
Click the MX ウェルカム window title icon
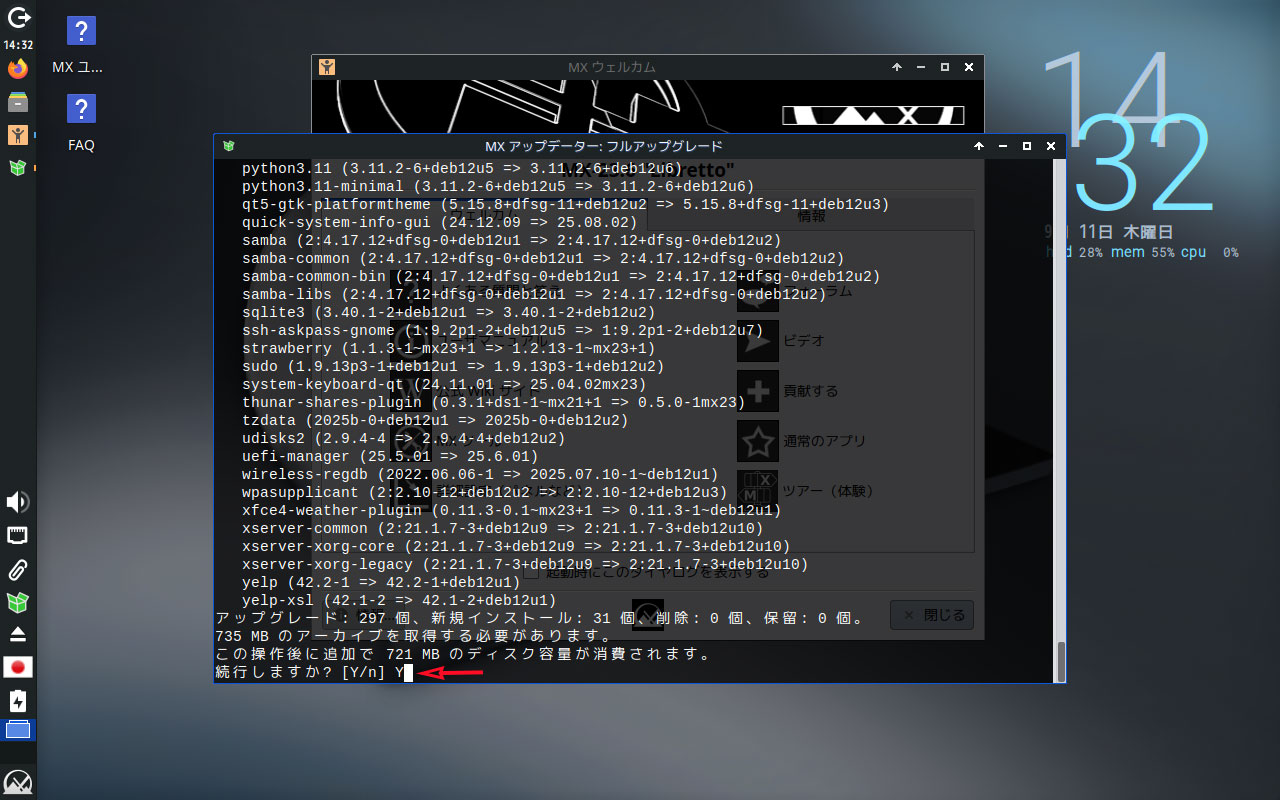327,67
